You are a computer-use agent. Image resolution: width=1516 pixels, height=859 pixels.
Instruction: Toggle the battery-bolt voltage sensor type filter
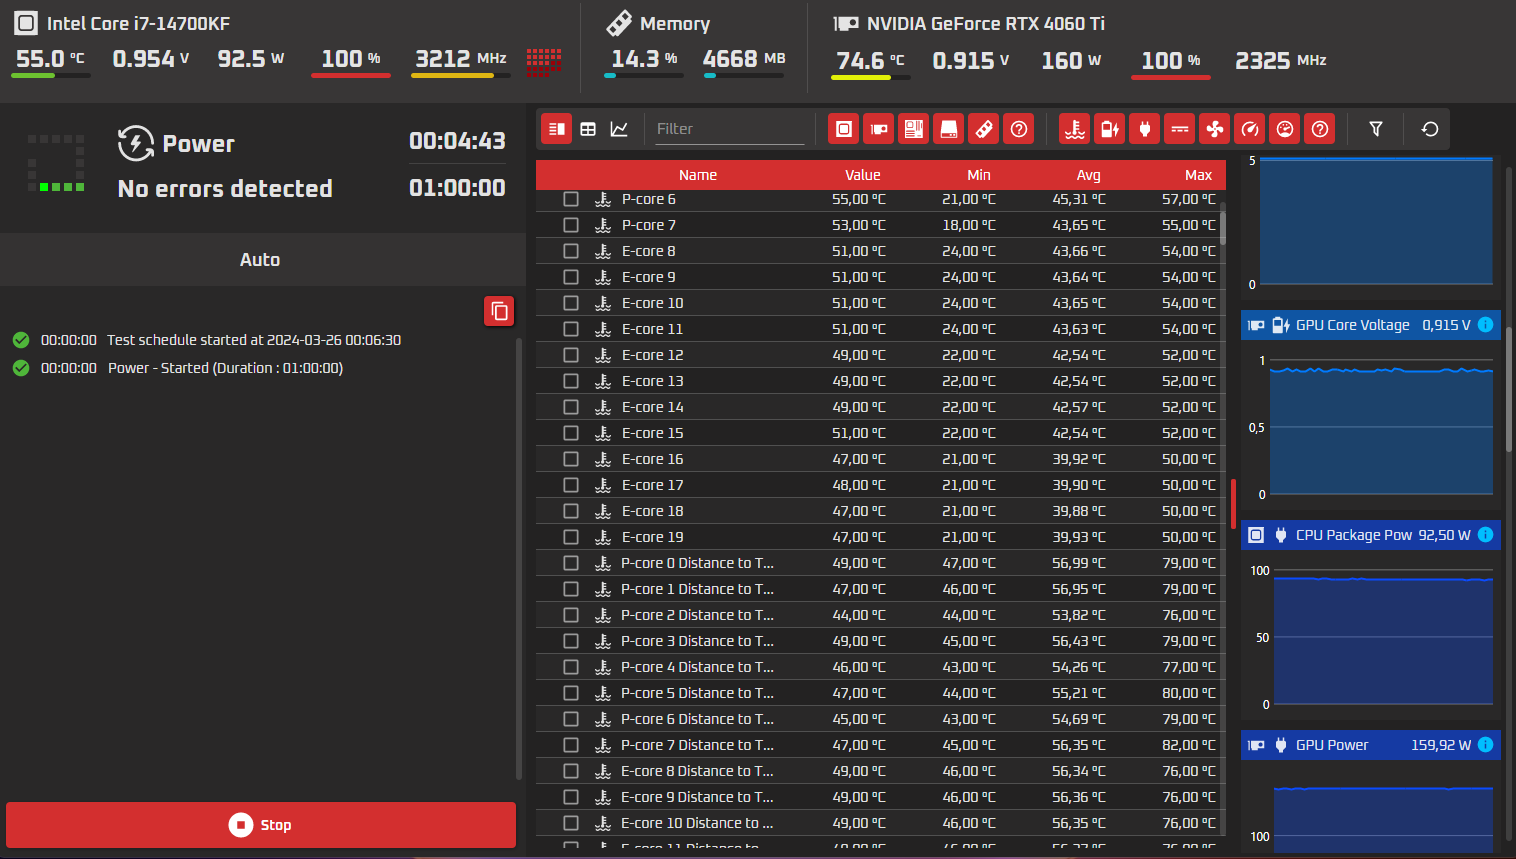click(x=1110, y=129)
